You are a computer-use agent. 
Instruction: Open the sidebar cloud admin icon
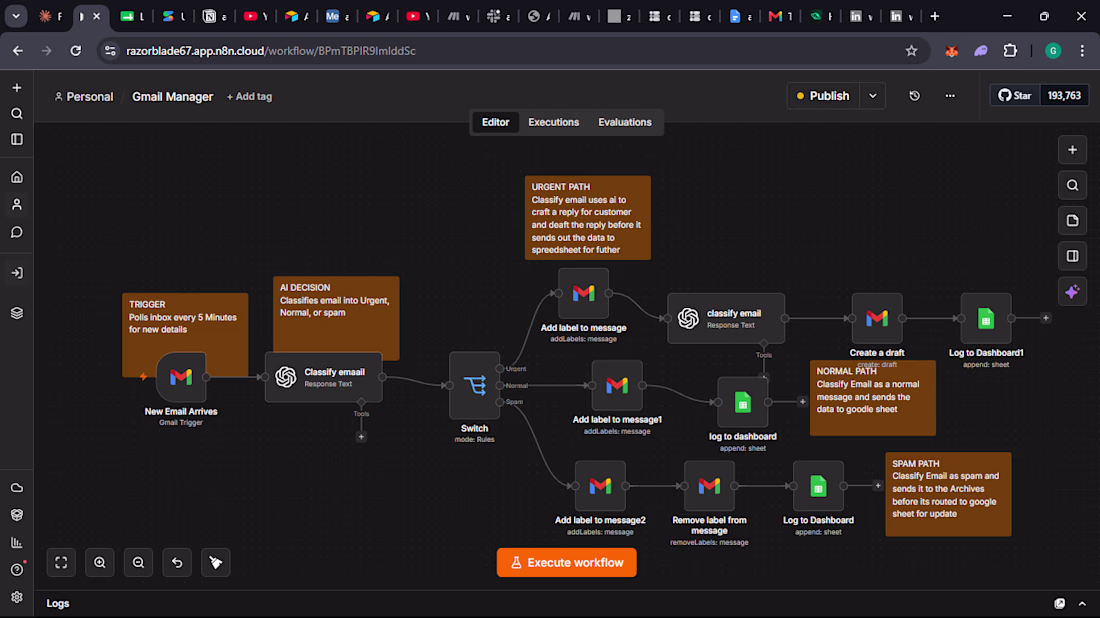17,488
